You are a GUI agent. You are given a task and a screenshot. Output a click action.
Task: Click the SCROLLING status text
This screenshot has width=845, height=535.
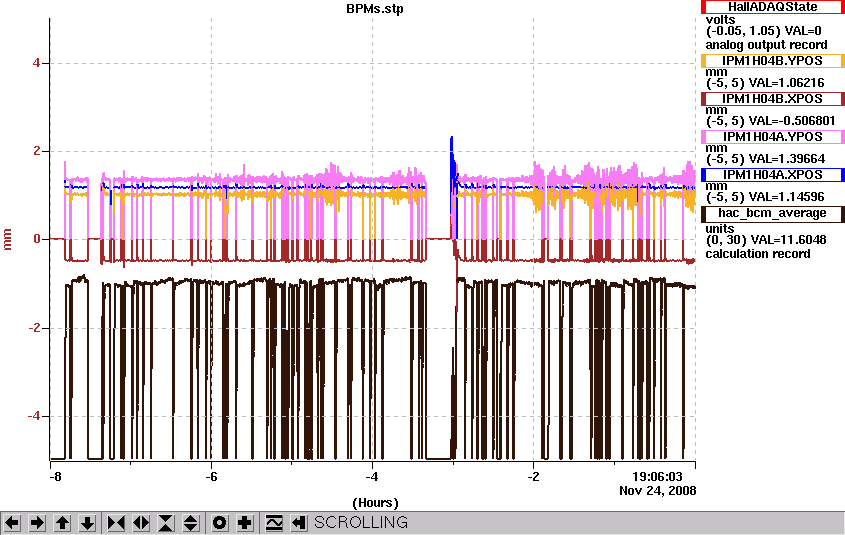pyautogui.click(x=361, y=523)
